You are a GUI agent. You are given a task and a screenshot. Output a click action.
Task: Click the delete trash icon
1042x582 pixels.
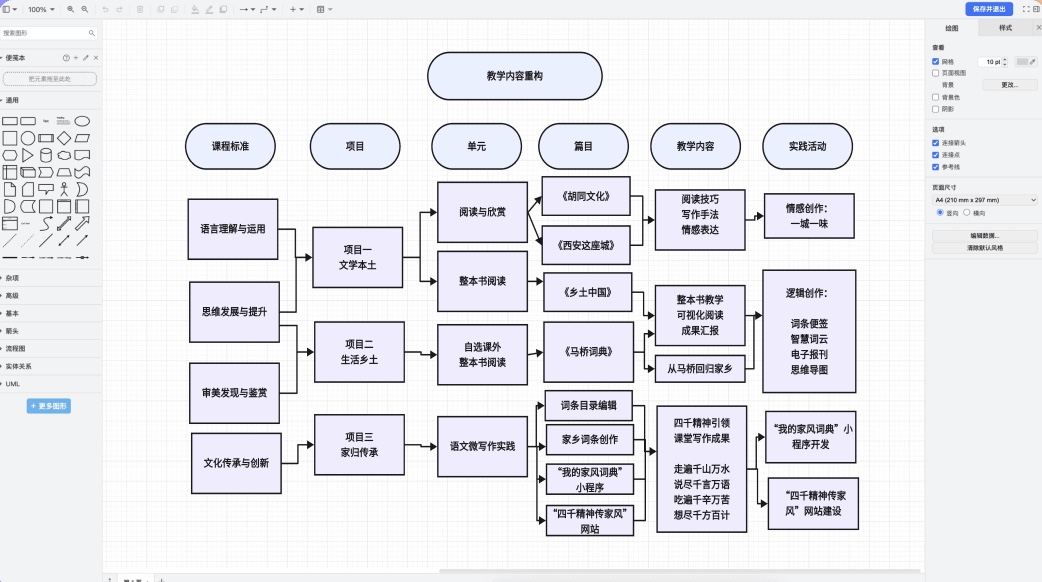[x=140, y=9]
